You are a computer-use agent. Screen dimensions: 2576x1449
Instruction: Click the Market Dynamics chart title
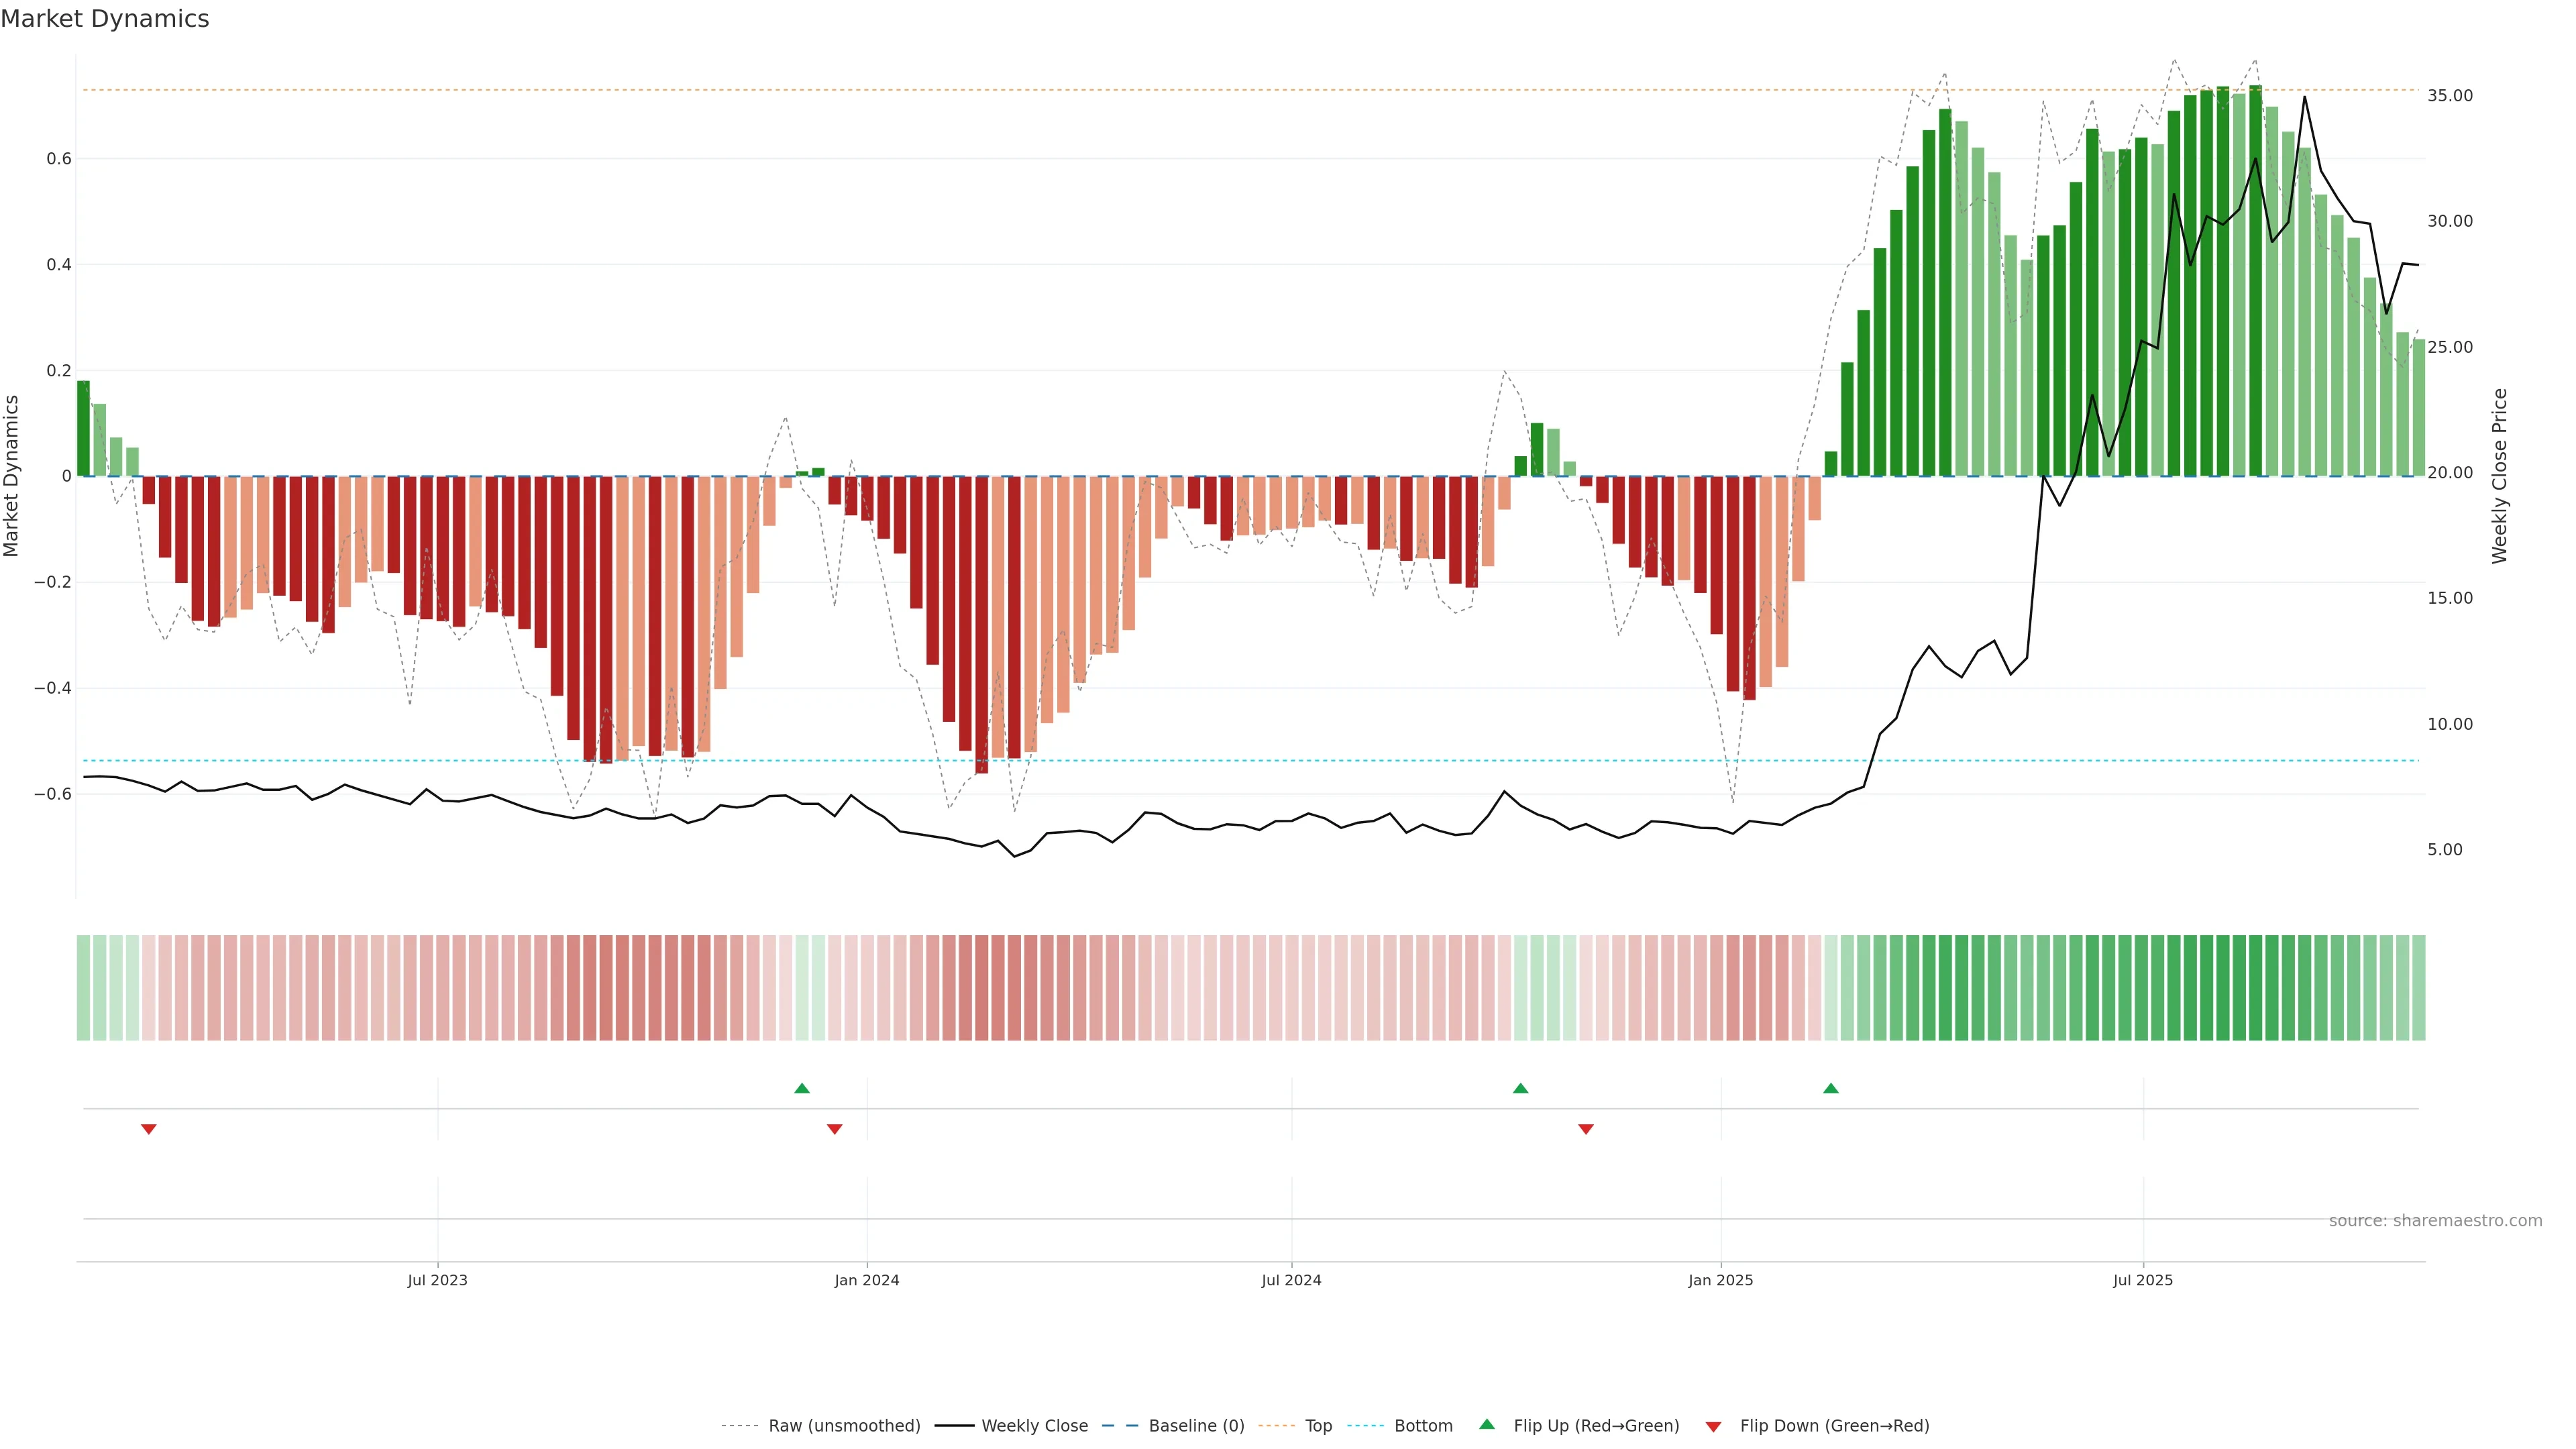click(x=105, y=19)
